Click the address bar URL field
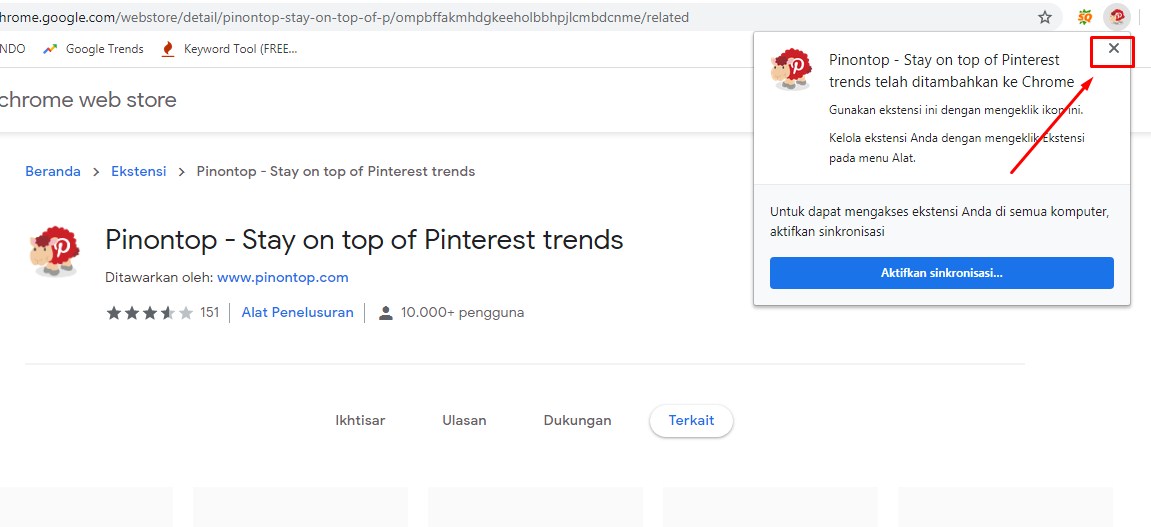This screenshot has width=1151, height=527. click(400, 17)
